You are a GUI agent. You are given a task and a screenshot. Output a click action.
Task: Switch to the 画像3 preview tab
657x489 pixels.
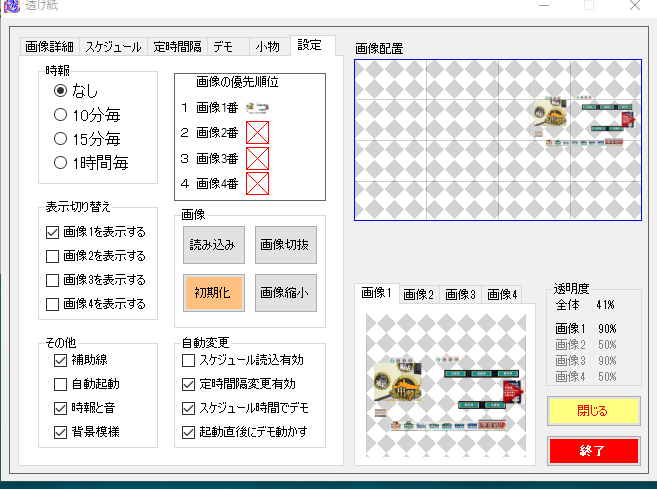[x=460, y=294]
